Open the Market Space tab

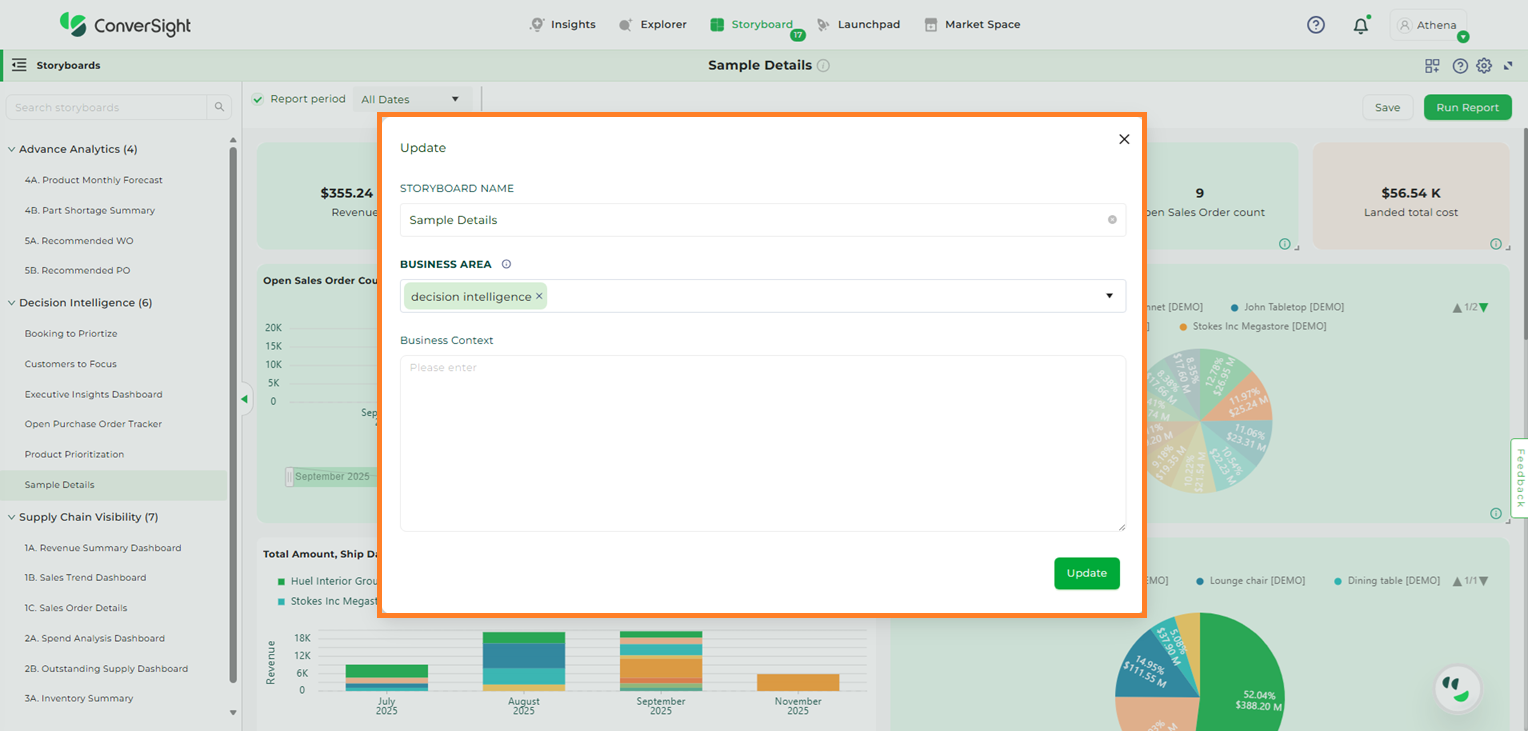point(972,25)
